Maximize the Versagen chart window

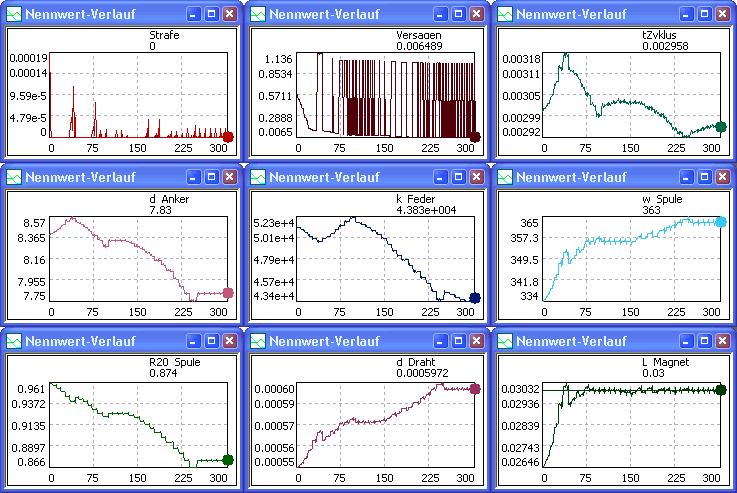click(457, 14)
